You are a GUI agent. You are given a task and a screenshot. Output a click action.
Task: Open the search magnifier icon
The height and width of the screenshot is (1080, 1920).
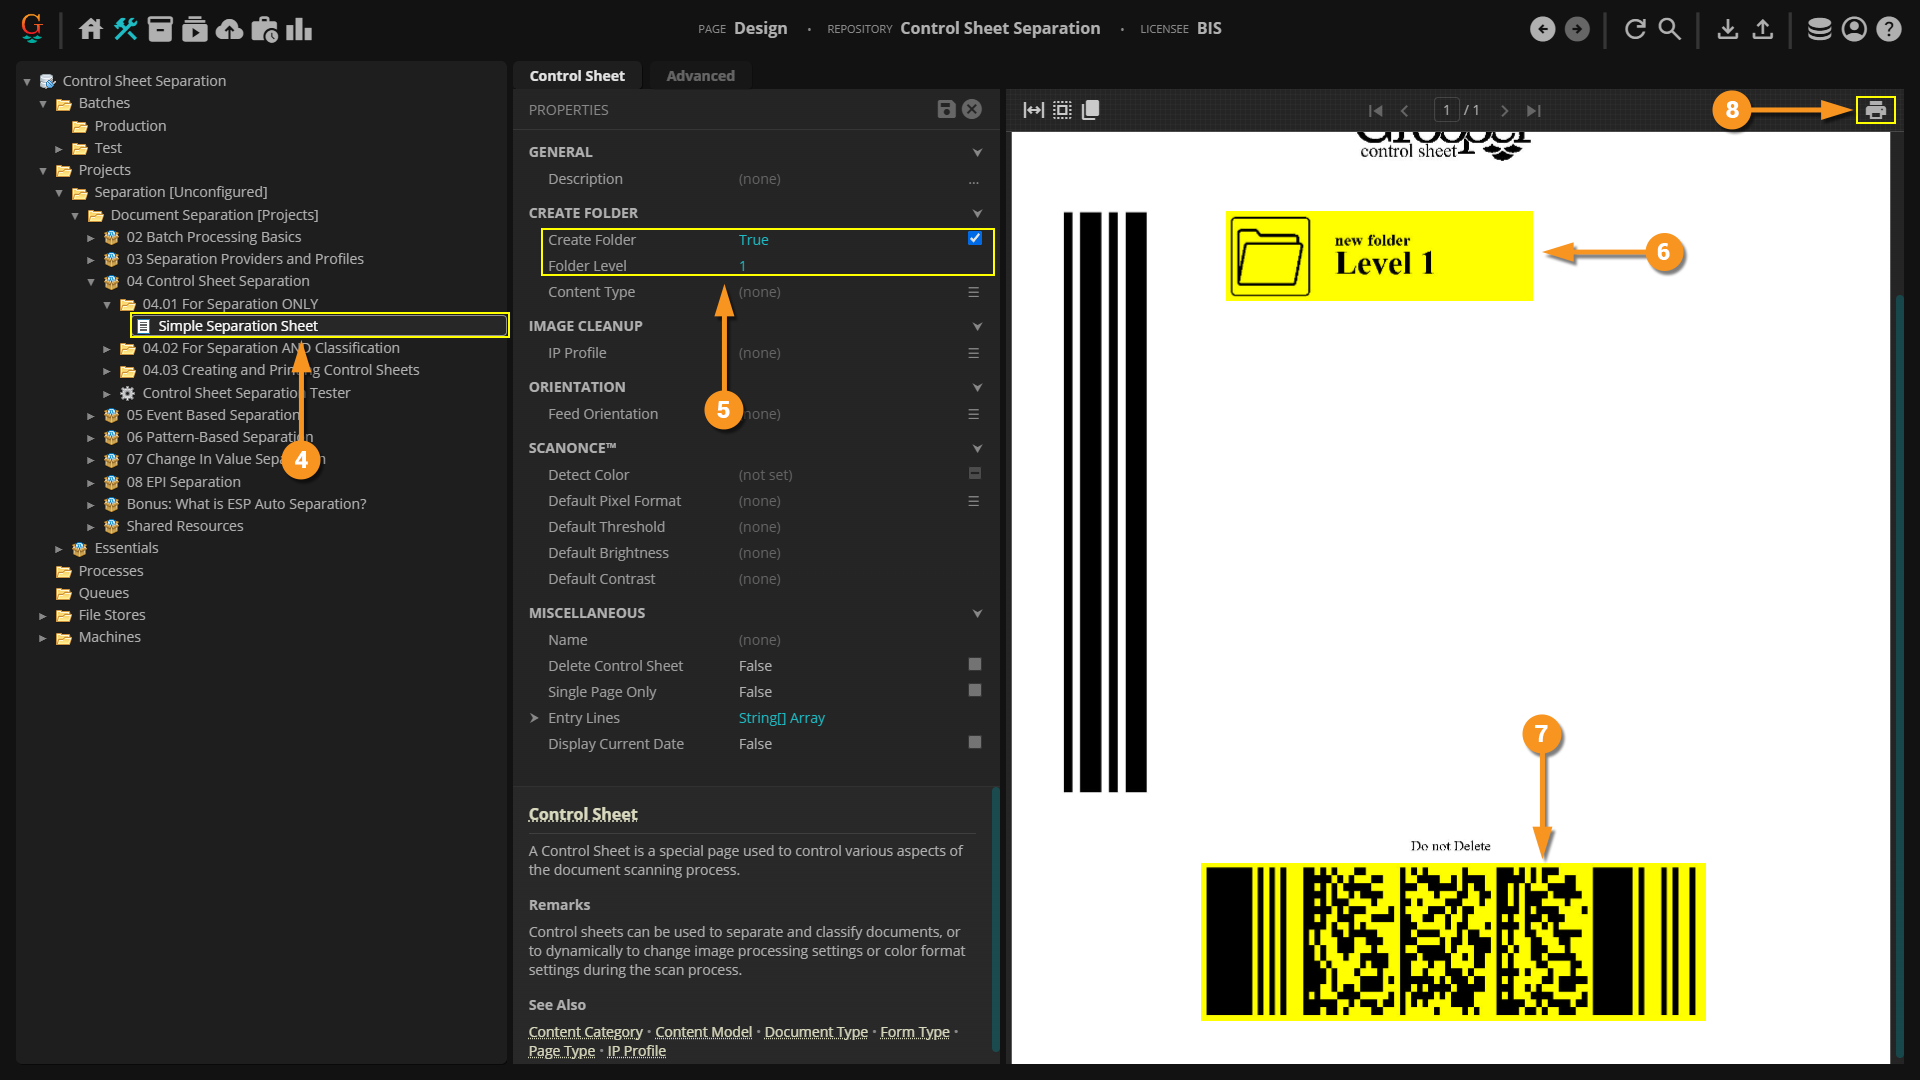(1669, 29)
